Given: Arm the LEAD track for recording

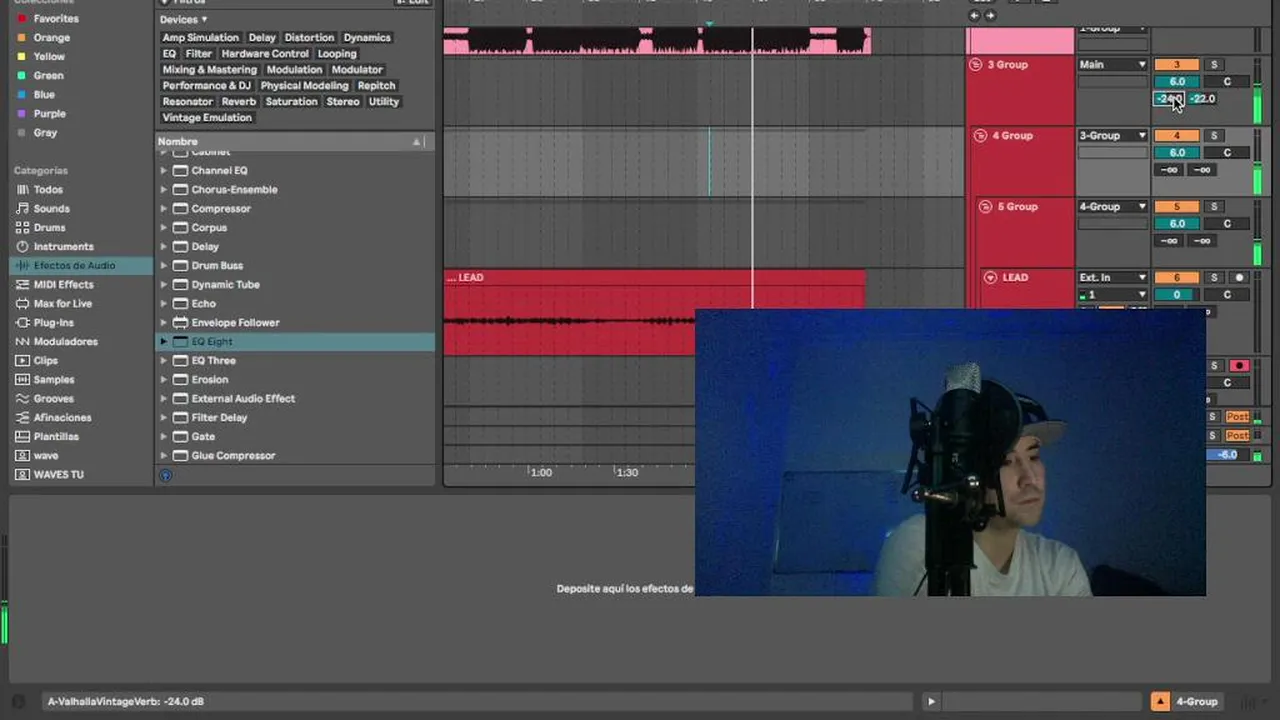Looking at the screenshot, I should pyautogui.click(x=1239, y=278).
